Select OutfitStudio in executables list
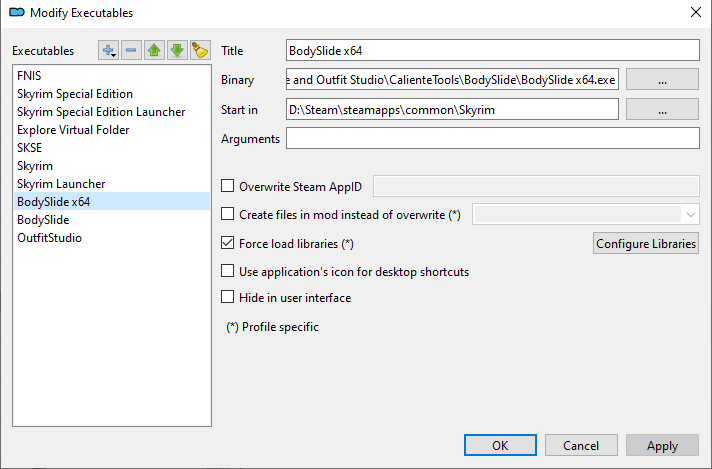This screenshot has width=712, height=469. pos(112,238)
